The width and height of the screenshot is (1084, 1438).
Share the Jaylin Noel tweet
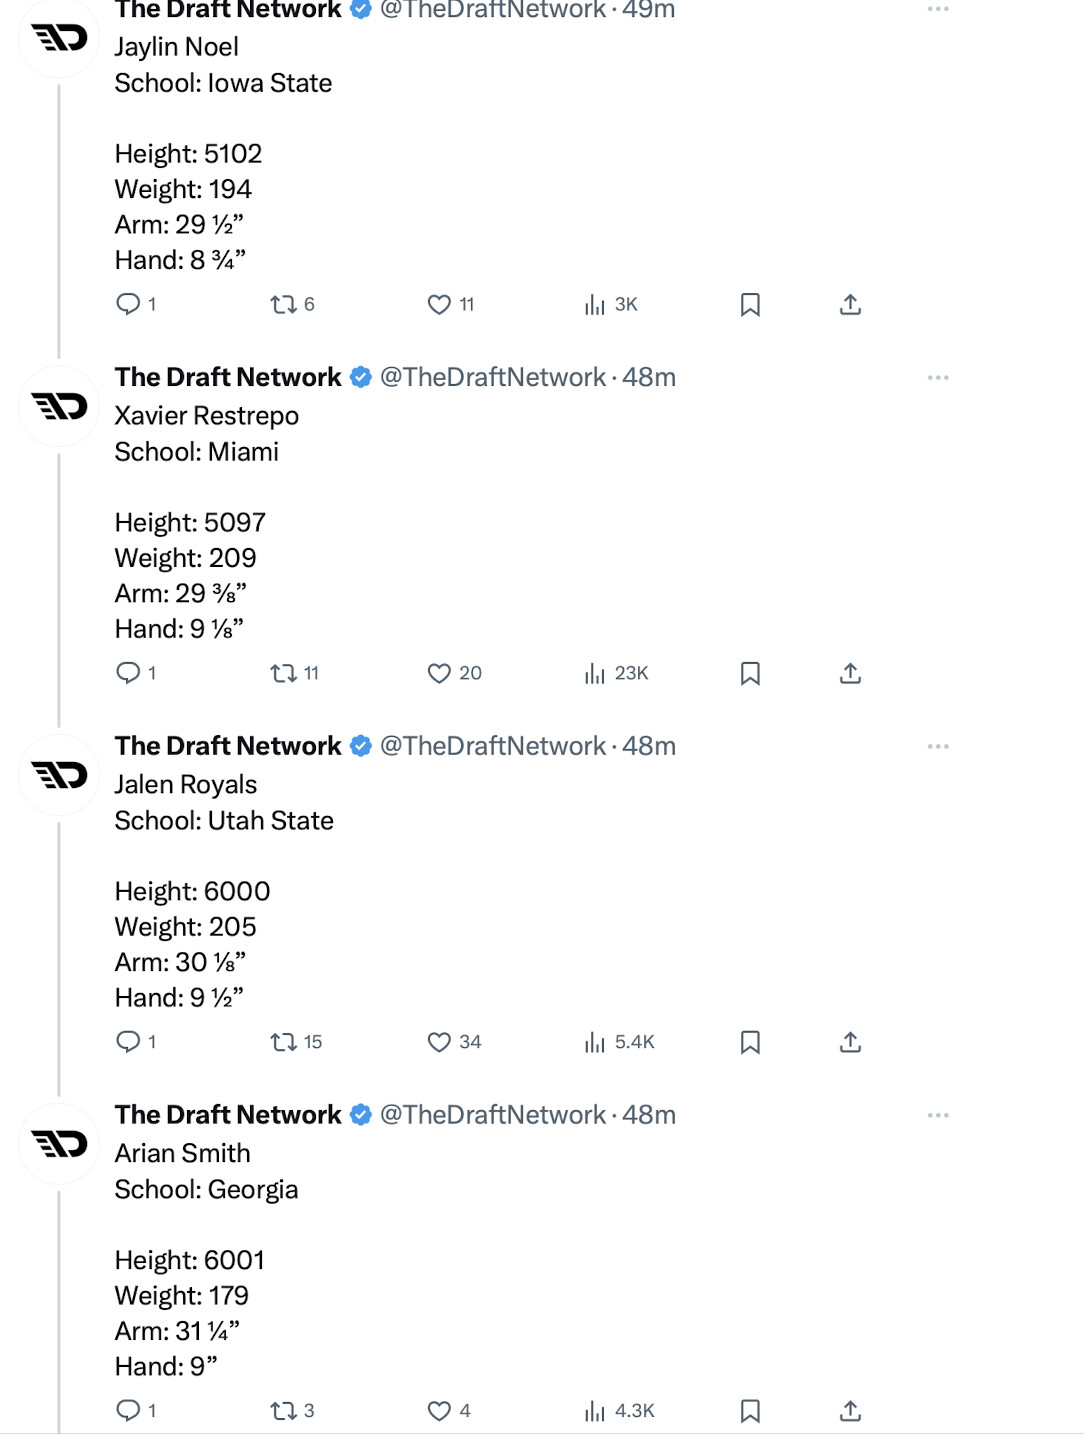coord(850,304)
